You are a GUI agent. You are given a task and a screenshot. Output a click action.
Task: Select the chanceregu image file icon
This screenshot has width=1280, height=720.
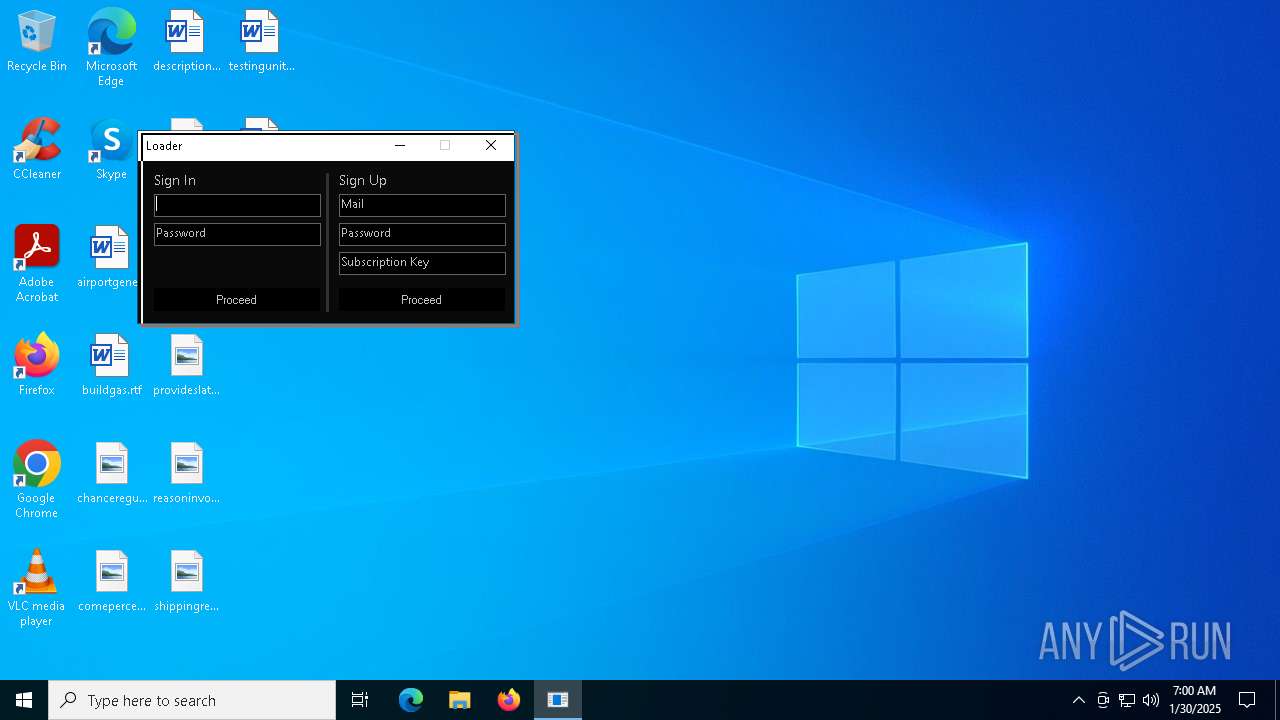[111, 474]
